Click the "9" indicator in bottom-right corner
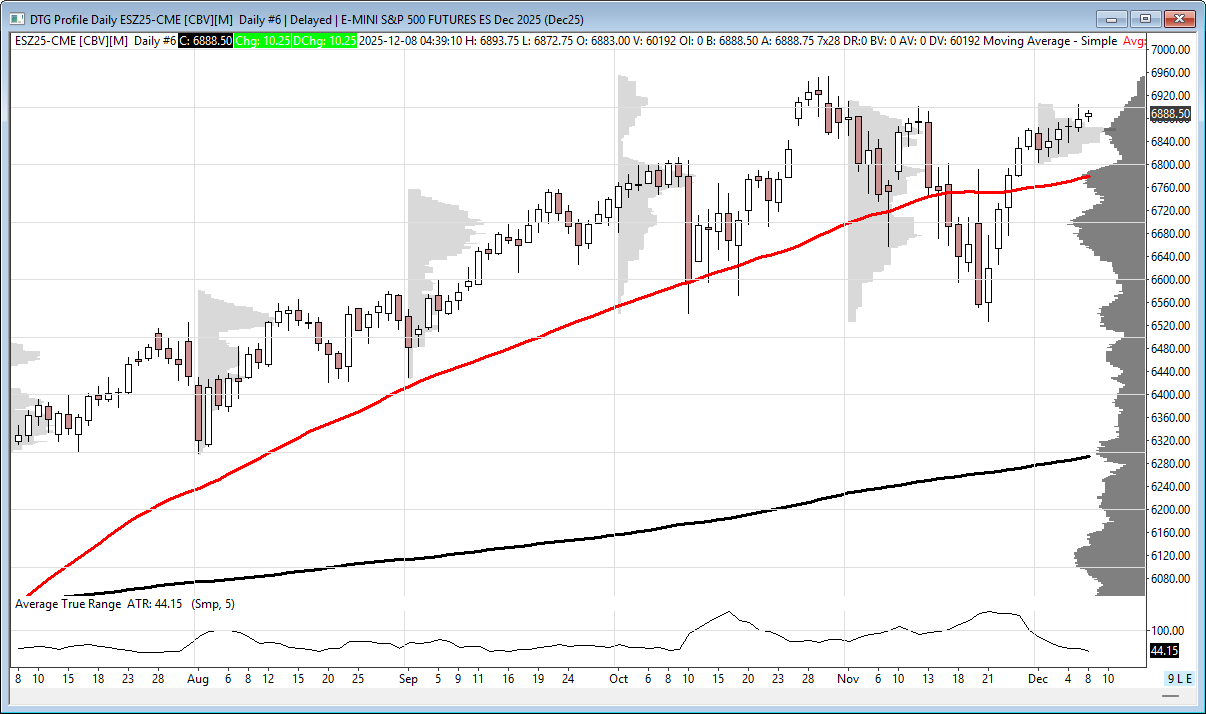Viewport: 1206px width, 714px height. (x=1171, y=679)
